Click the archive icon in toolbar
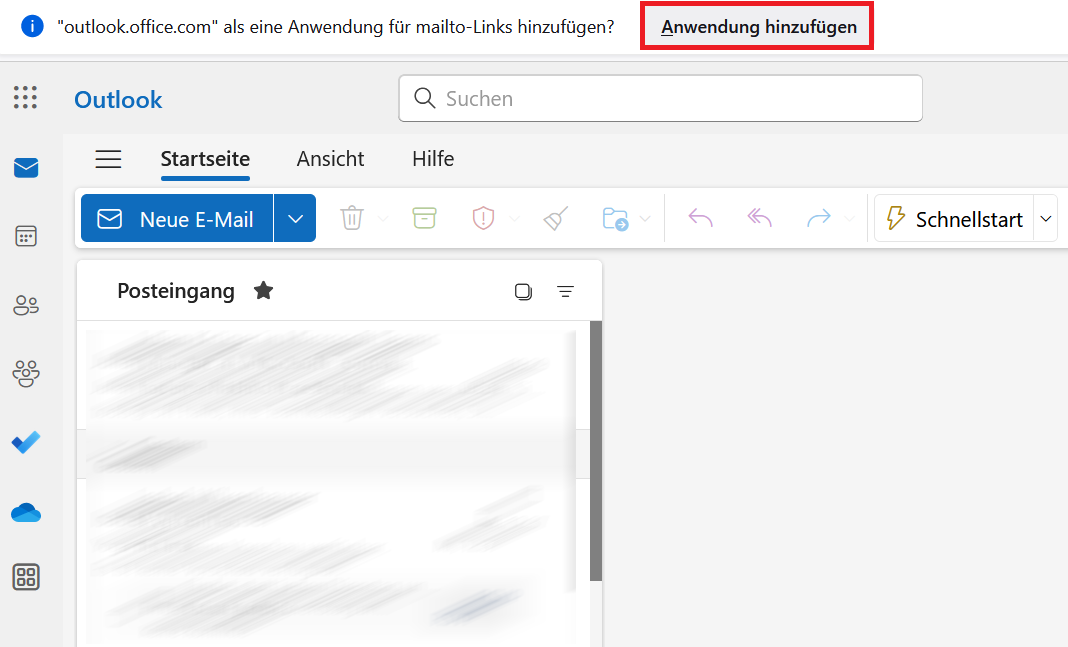The height and width of the screenshot is (647, 1068). (424, 218)
